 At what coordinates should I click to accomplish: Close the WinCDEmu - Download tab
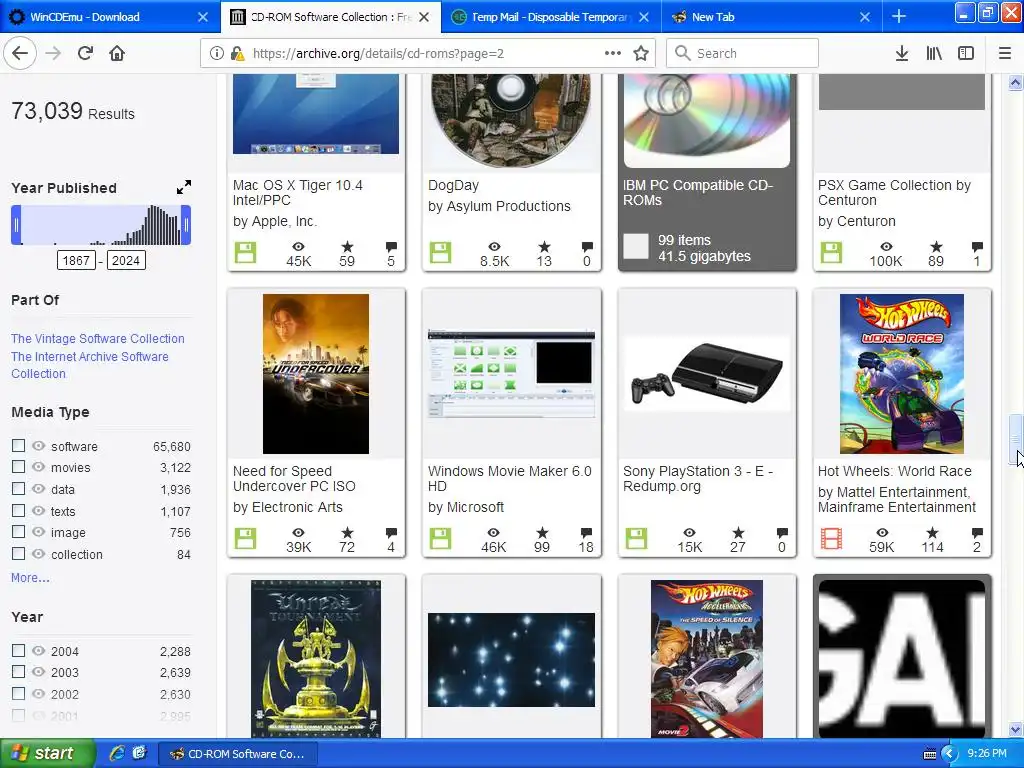coord(202,17)
